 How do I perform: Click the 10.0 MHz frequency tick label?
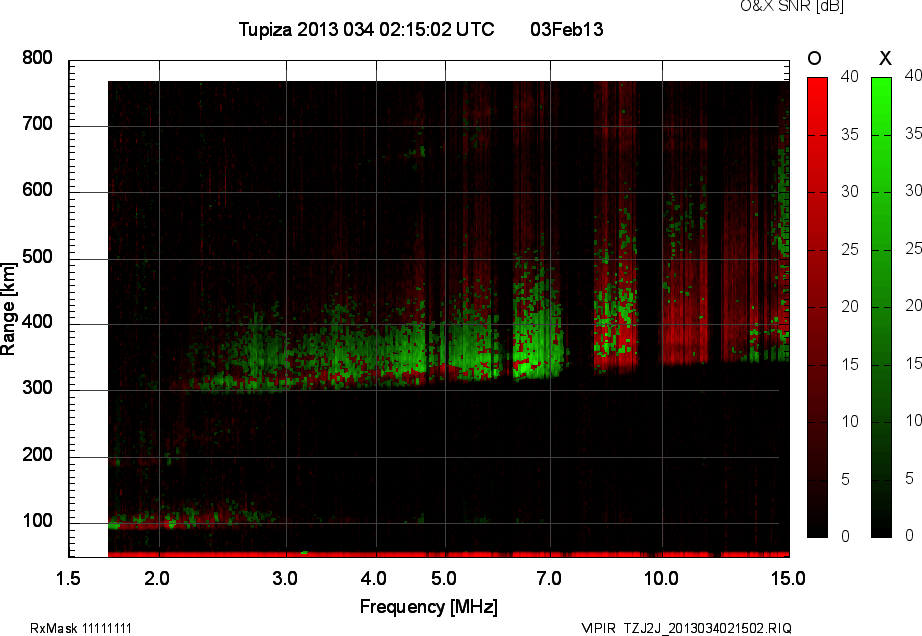661,578
